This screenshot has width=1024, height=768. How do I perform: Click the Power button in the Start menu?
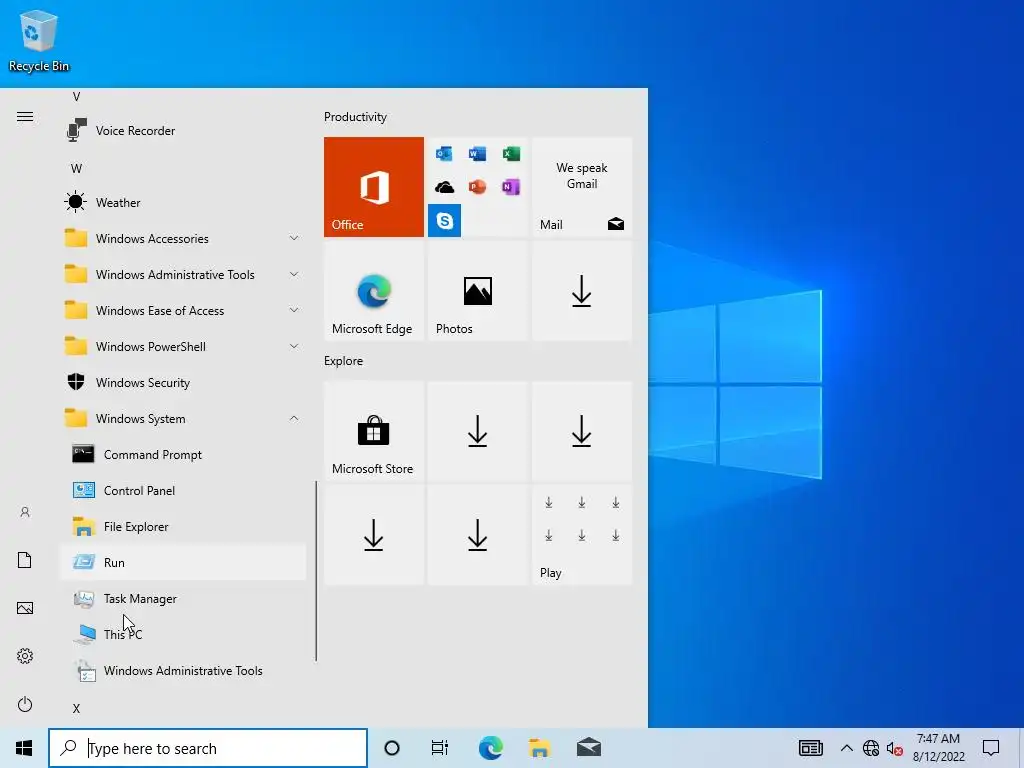pos(25,704)
